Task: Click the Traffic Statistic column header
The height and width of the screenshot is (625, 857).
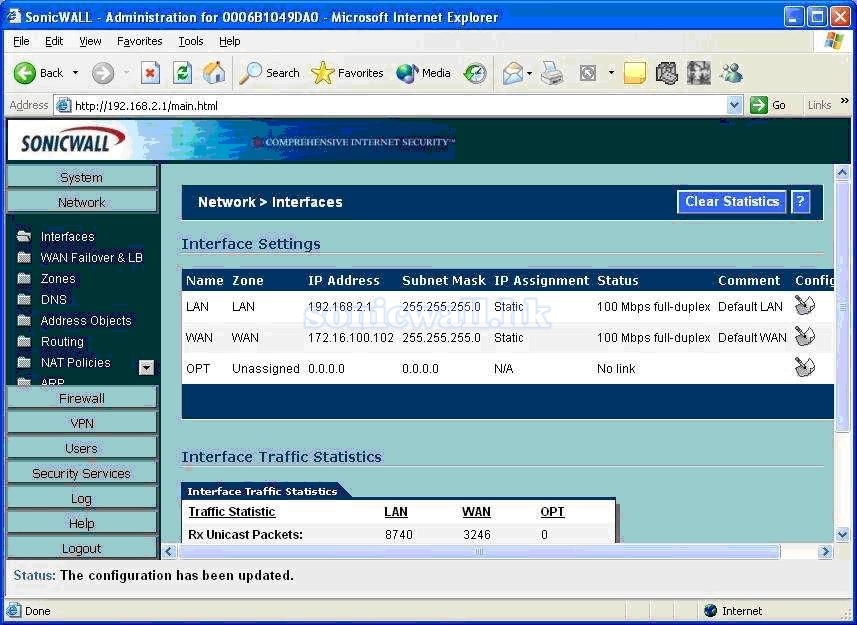Action: (x=232, y=512)
